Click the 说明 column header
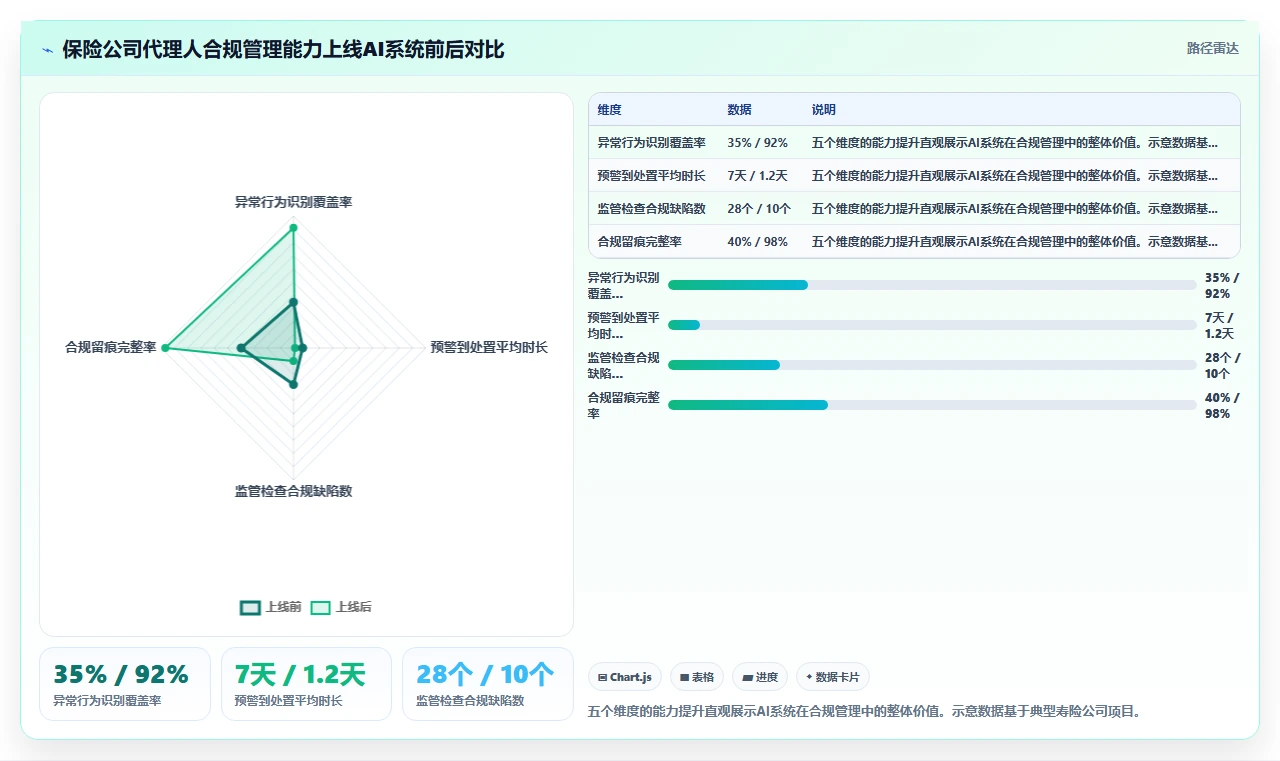1280x761 pixels. click(823, 110)
